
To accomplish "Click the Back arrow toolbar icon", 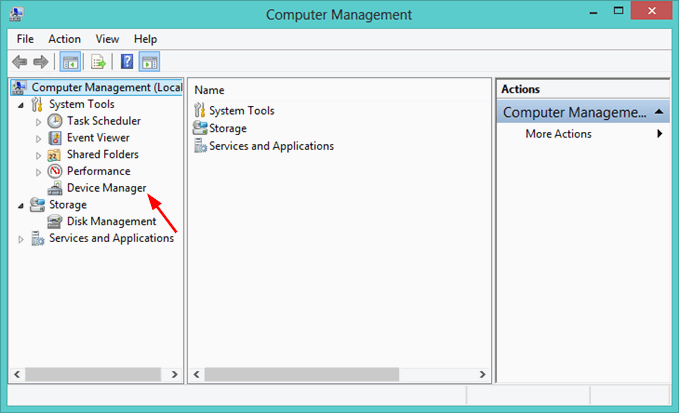I will (19, 61).
